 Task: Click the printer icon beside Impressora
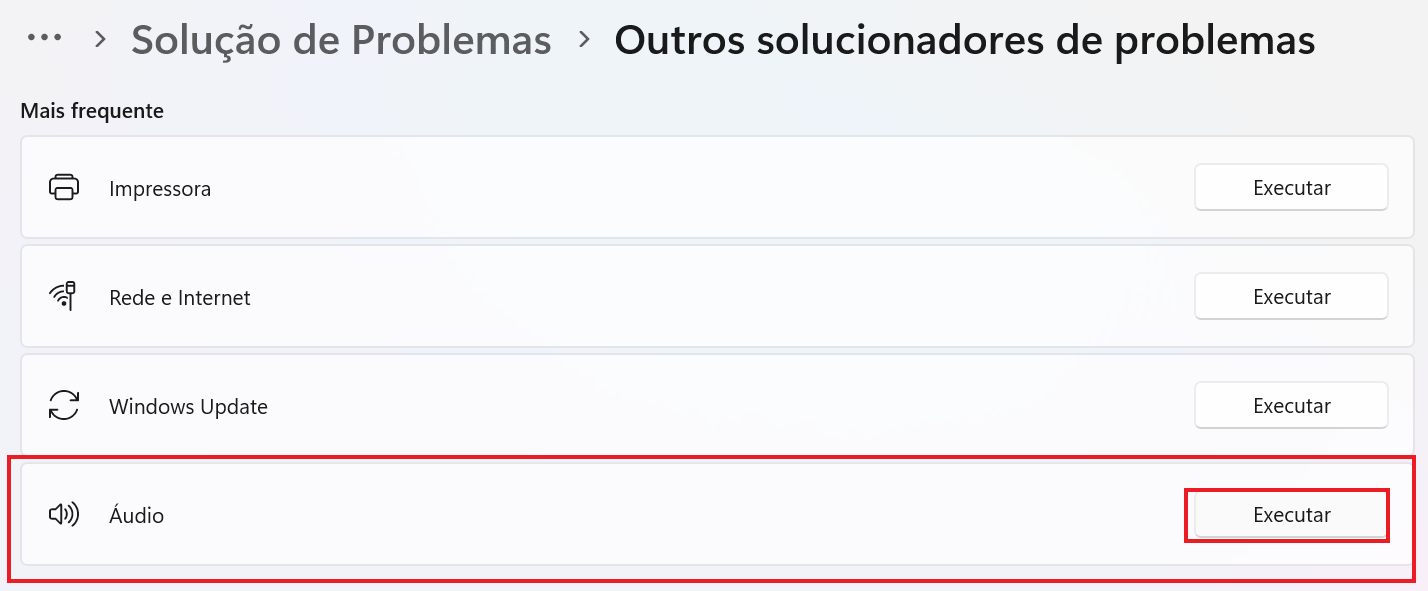click(x=64, y=188)
